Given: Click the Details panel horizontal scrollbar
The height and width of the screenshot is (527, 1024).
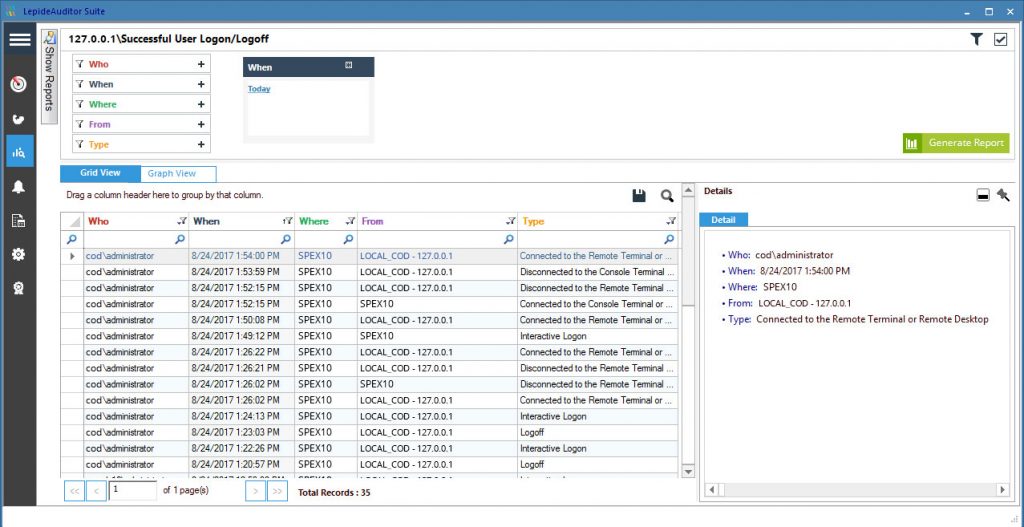Looking at the screenshot, I should point(857,489).
